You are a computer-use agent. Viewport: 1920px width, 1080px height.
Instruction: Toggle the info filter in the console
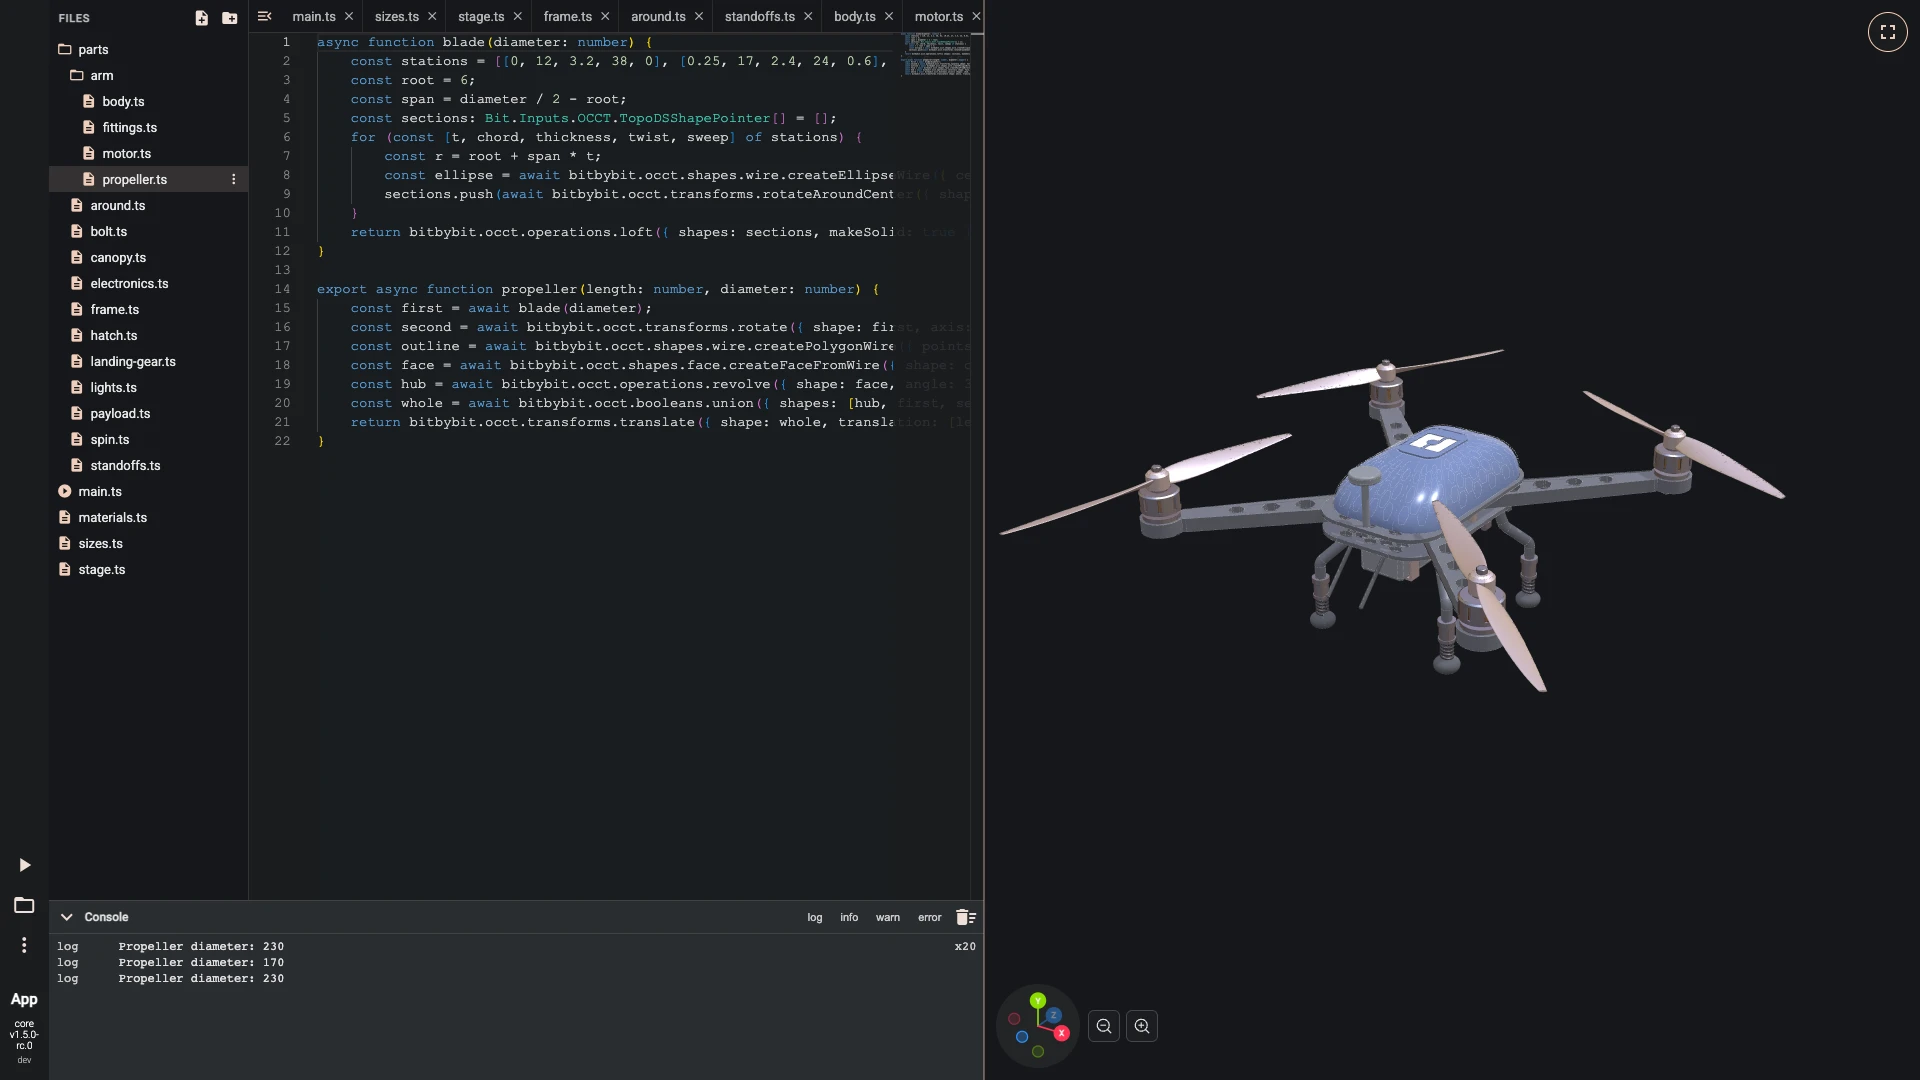[x=849, y=917]
